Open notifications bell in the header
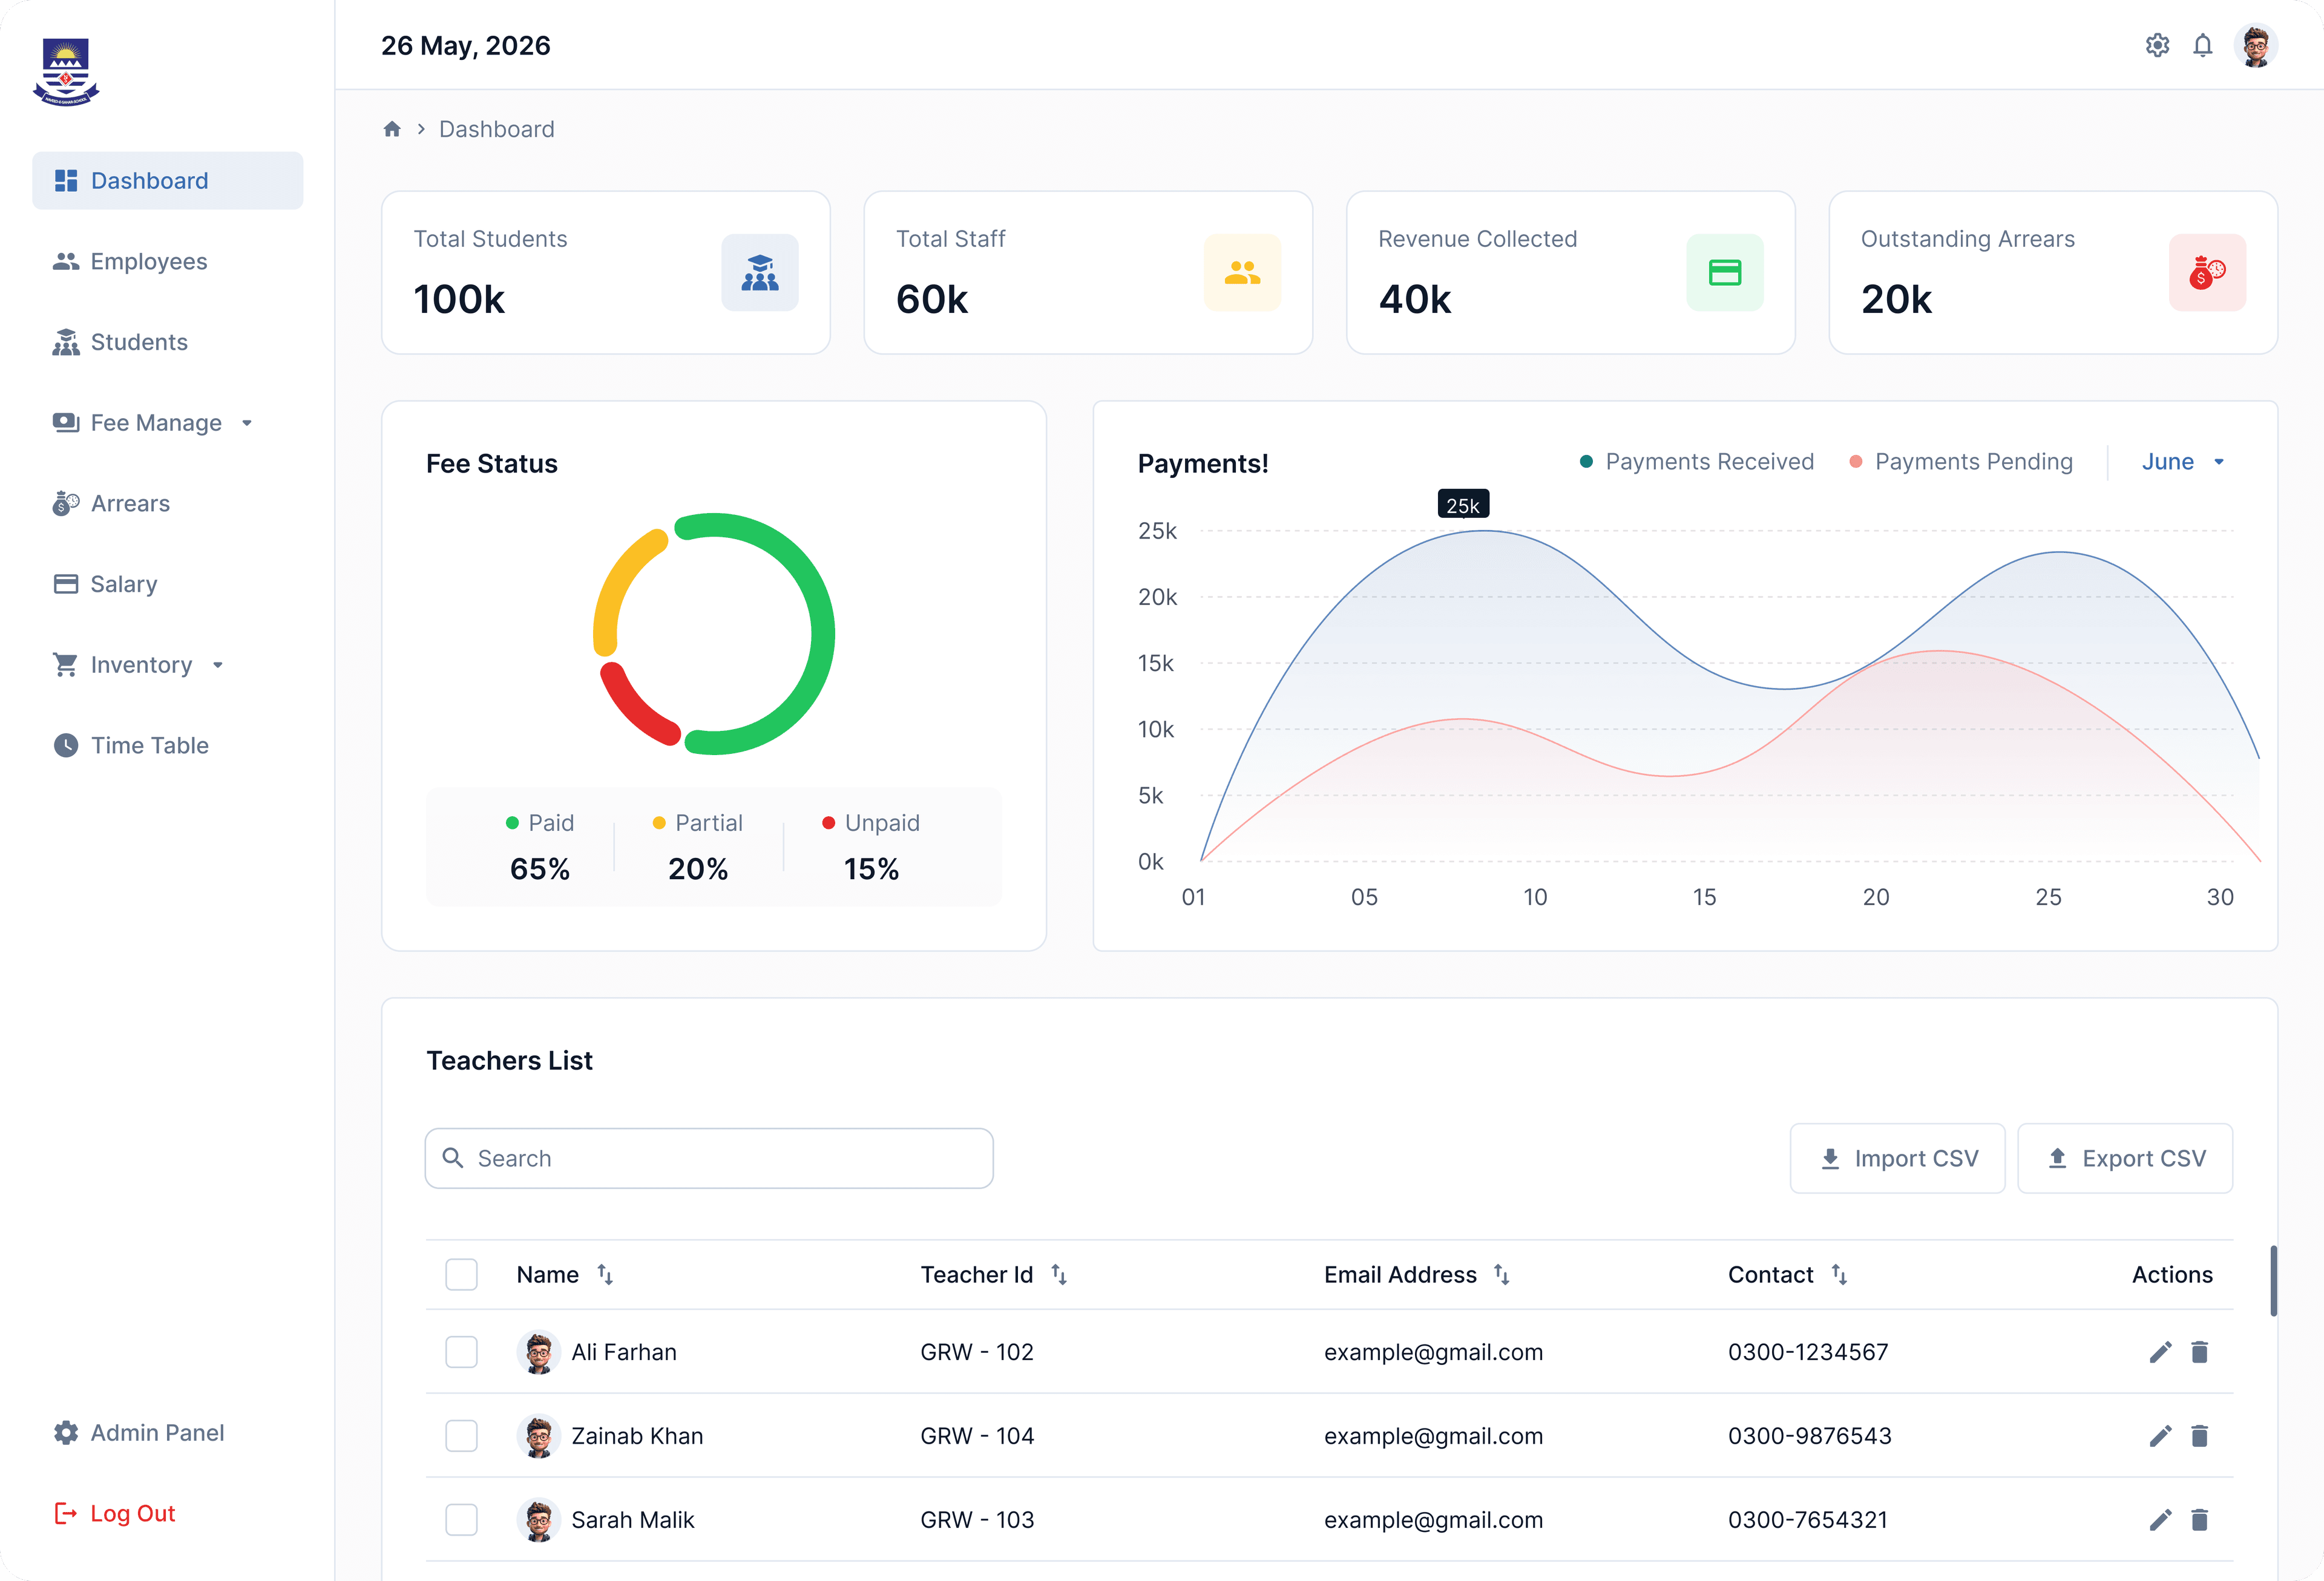This screenshot has height=1581, width=2324. 2202,45
